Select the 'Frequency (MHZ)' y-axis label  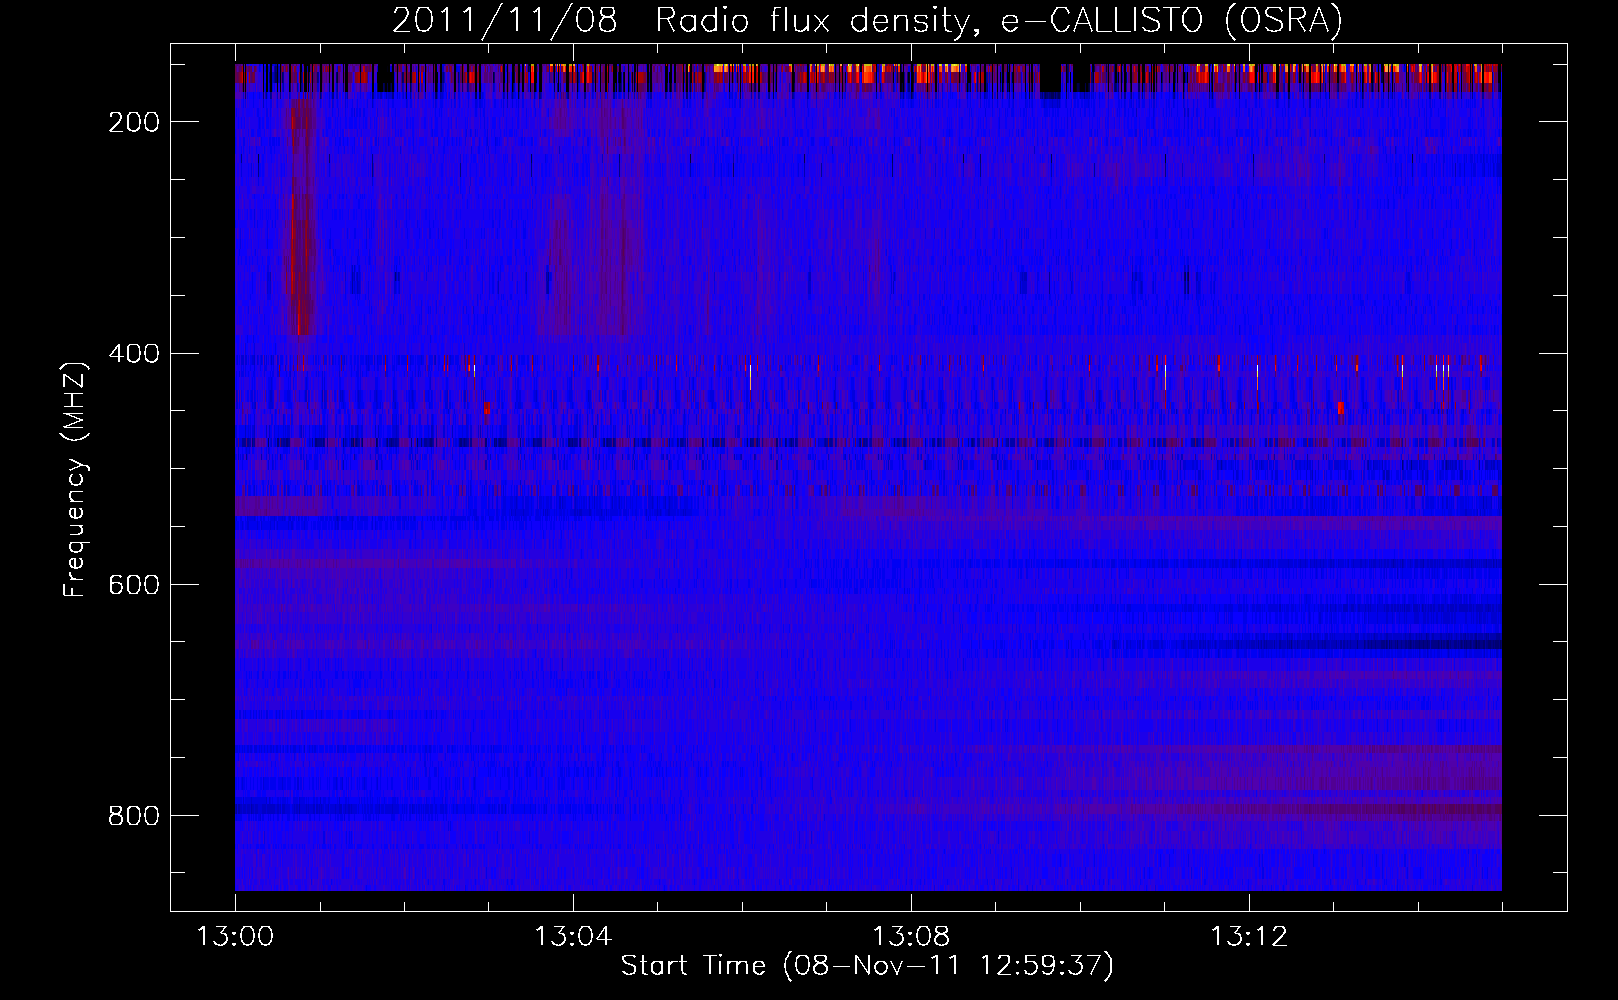click(75, 479)
